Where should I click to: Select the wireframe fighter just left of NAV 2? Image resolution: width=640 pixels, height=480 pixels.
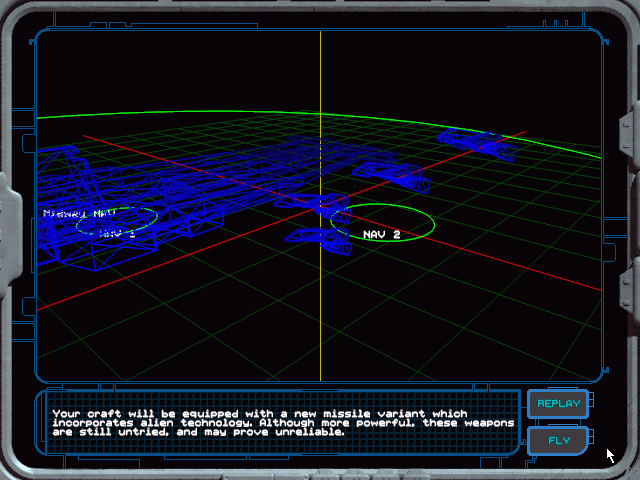[x=319, y=241]
